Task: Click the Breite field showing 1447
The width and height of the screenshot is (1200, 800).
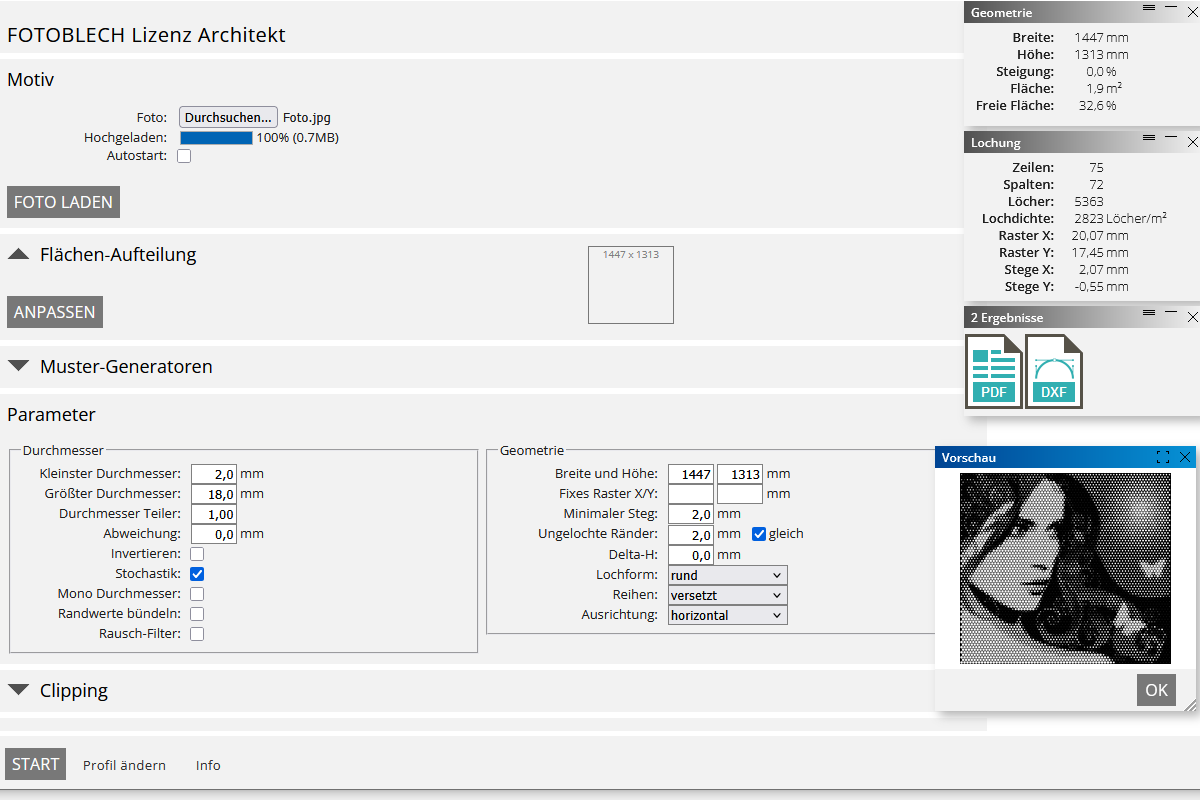Action: coord(691,474)
